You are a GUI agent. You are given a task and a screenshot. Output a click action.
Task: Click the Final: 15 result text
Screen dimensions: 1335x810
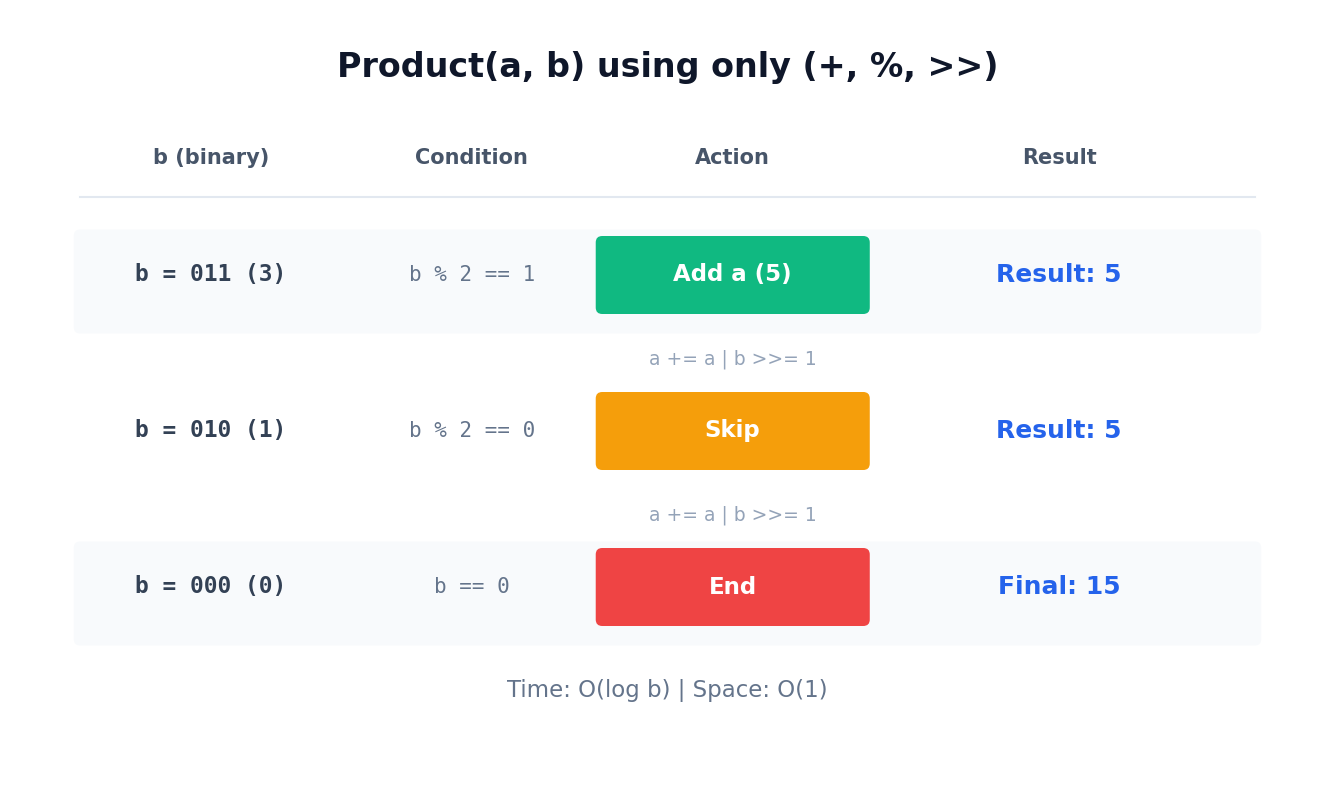pyautogui.click(x=1059, y=587)
